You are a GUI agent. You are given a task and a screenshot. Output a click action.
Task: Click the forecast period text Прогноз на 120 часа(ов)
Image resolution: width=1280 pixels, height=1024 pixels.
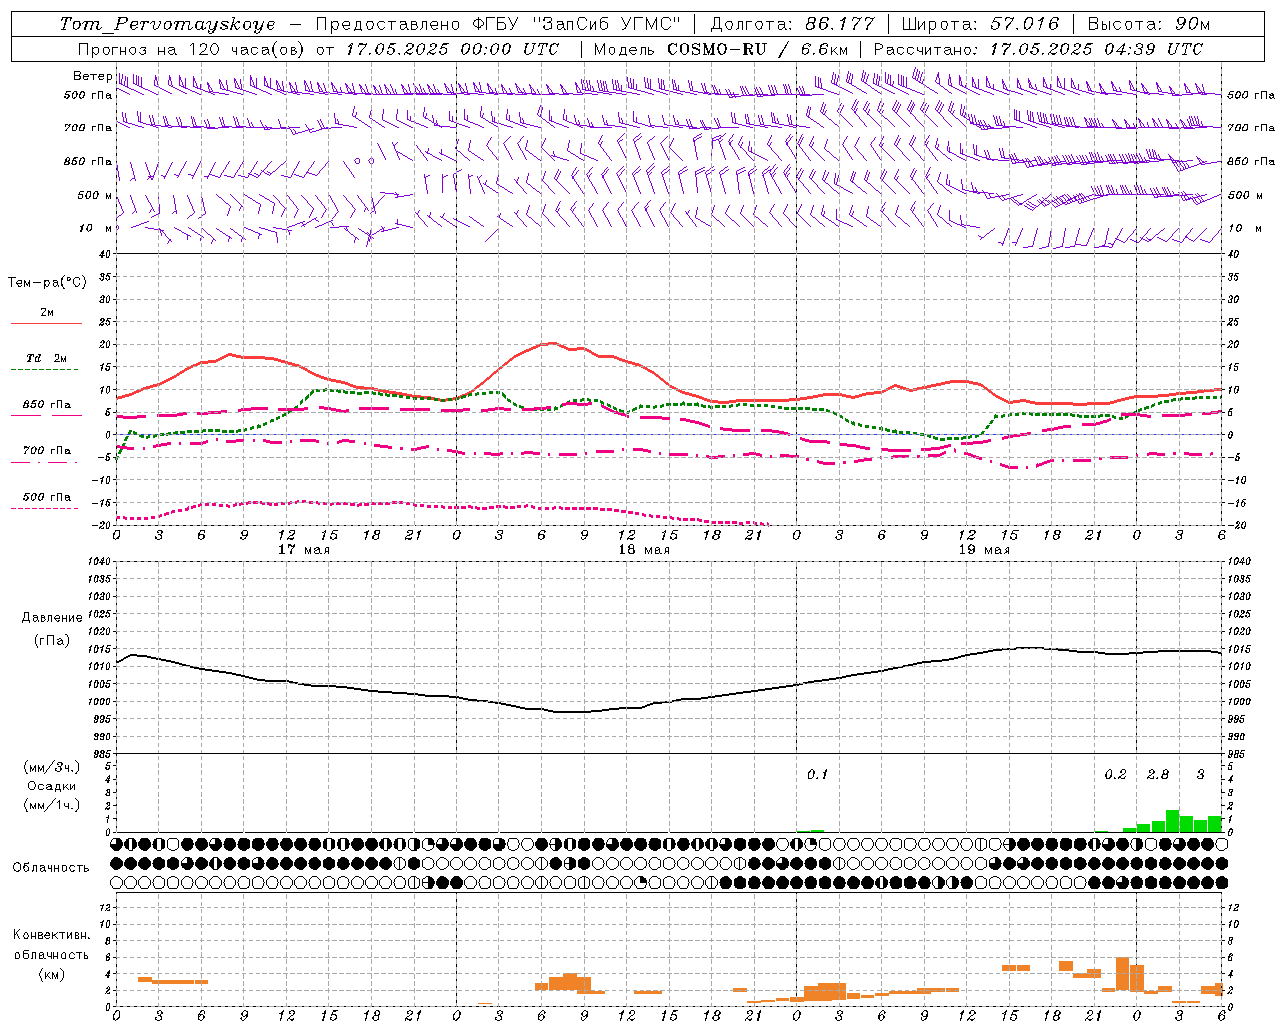(192, 49)
